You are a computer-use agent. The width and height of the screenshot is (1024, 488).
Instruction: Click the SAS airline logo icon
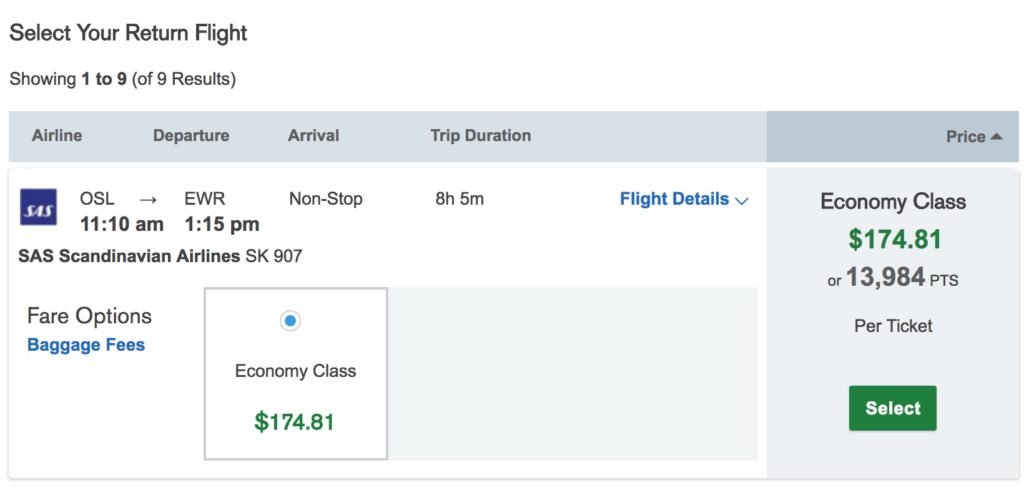tap(39, 208)
